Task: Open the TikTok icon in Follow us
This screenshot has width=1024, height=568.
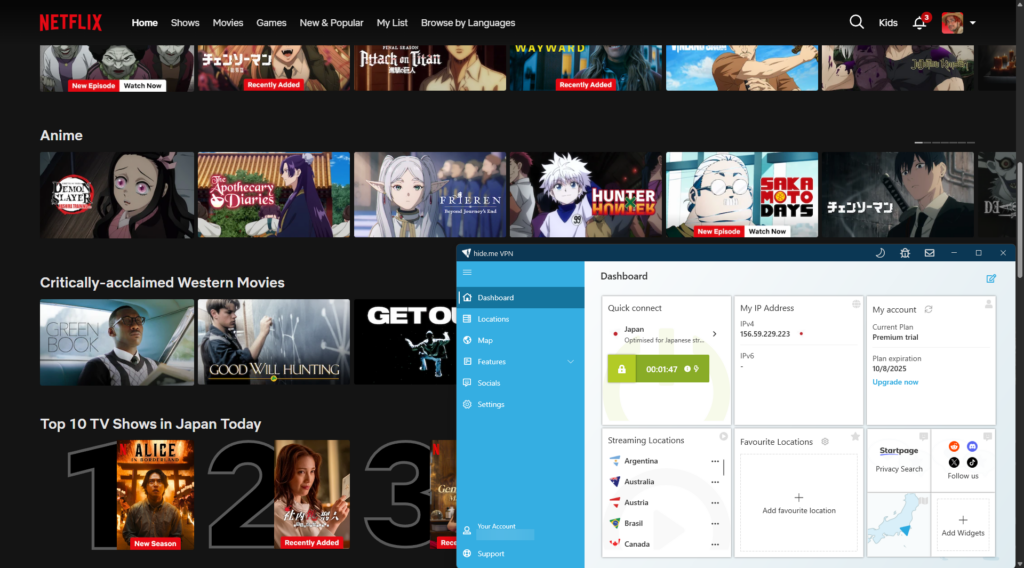Action: [x=972, y=462]
